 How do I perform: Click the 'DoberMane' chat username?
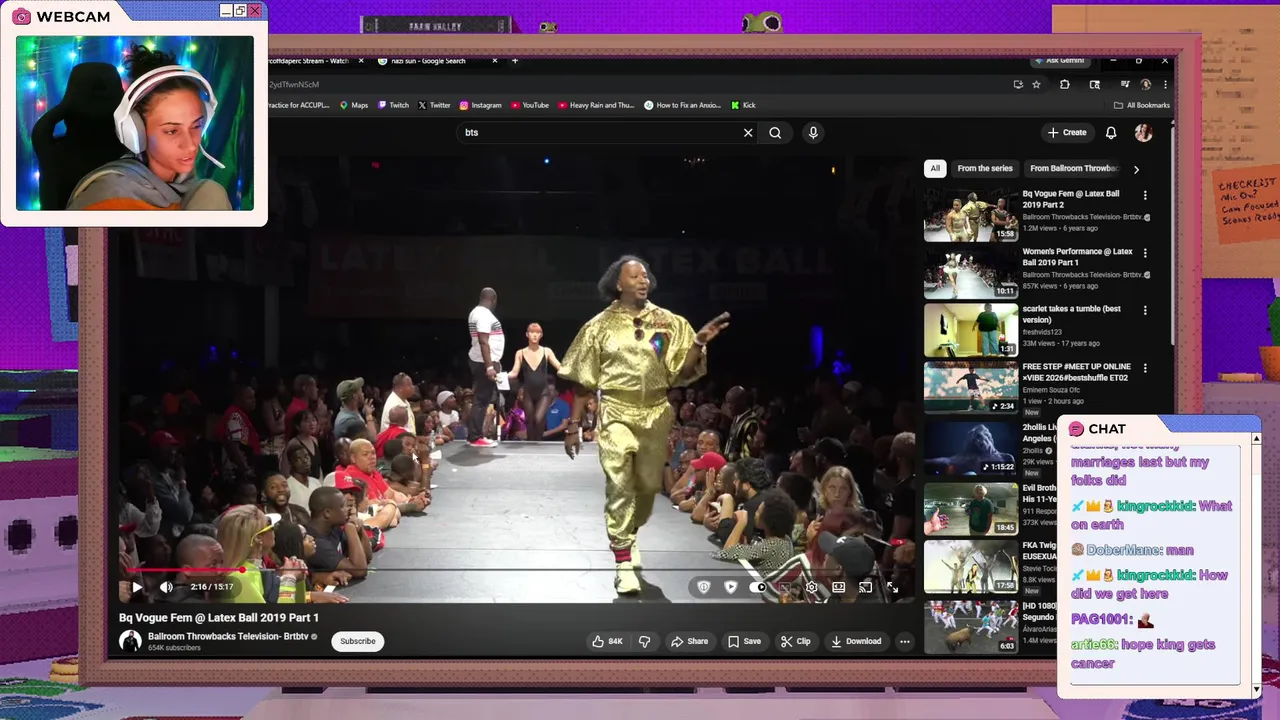point(1125,550)
